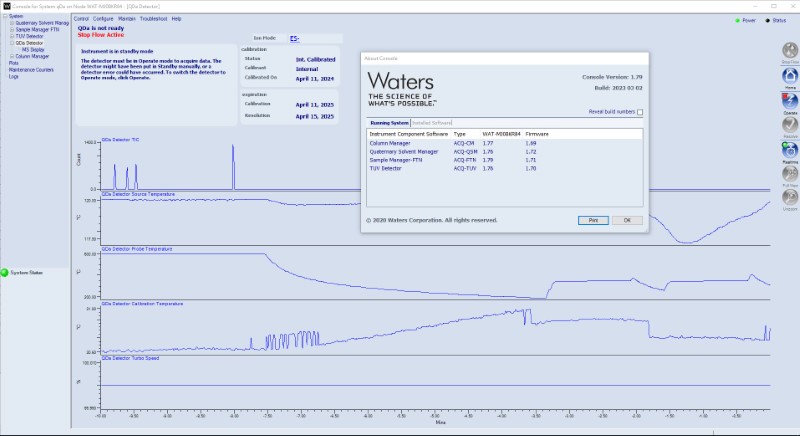Viewport: 800px width, 436px height.
Task: Enable the Reveal build numbers checkbox
Action: (x=640, y=112)
